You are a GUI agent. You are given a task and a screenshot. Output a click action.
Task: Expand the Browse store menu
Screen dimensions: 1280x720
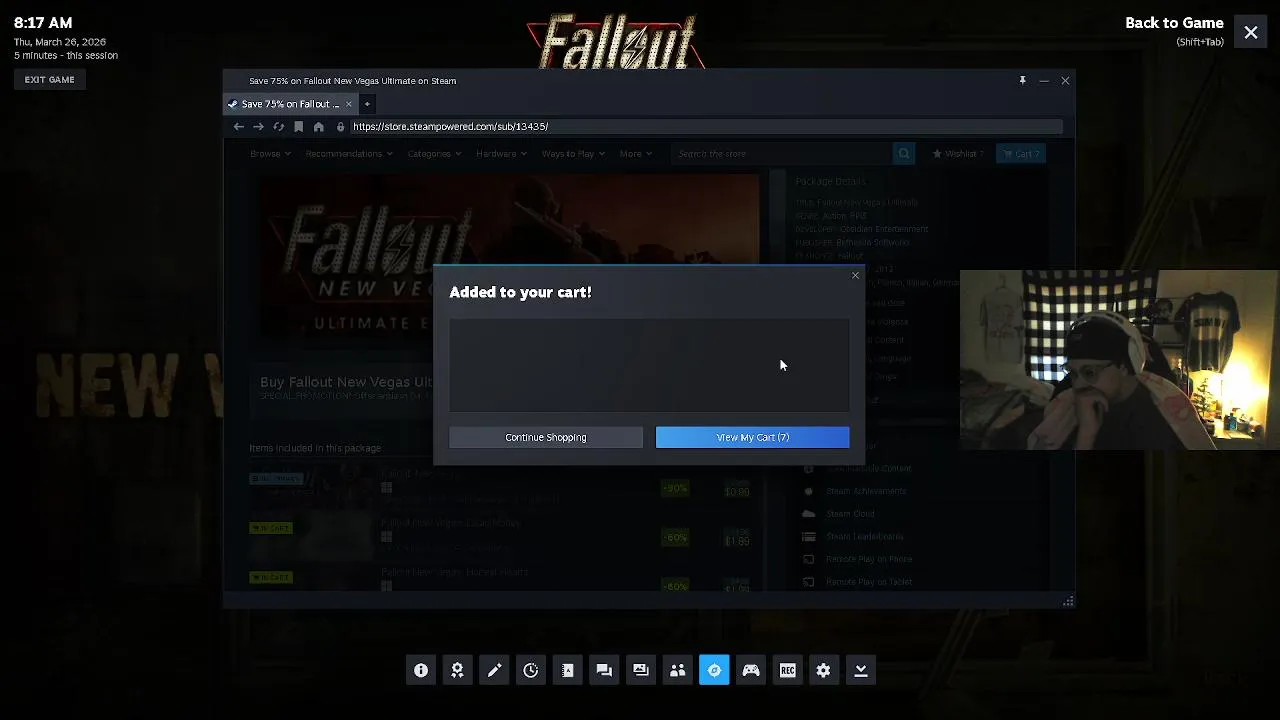[270, 154]
